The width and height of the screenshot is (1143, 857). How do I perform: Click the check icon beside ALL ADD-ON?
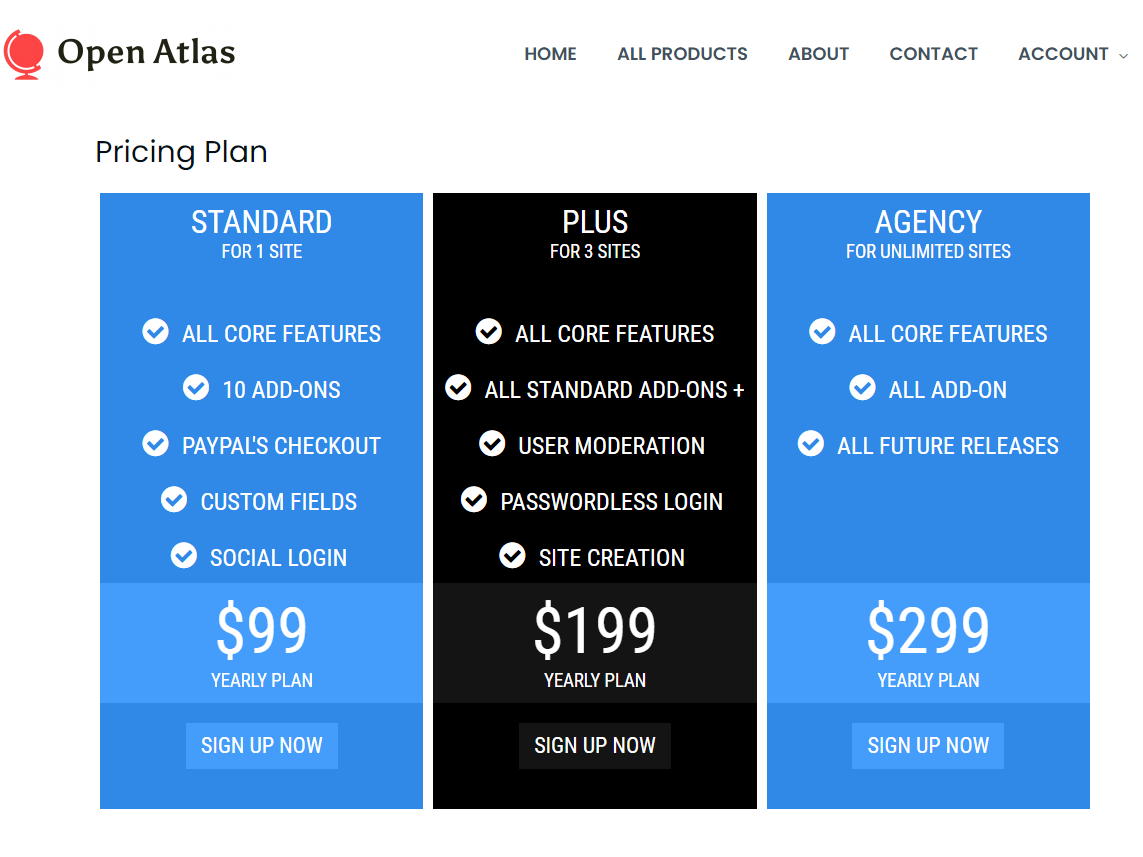862,388
